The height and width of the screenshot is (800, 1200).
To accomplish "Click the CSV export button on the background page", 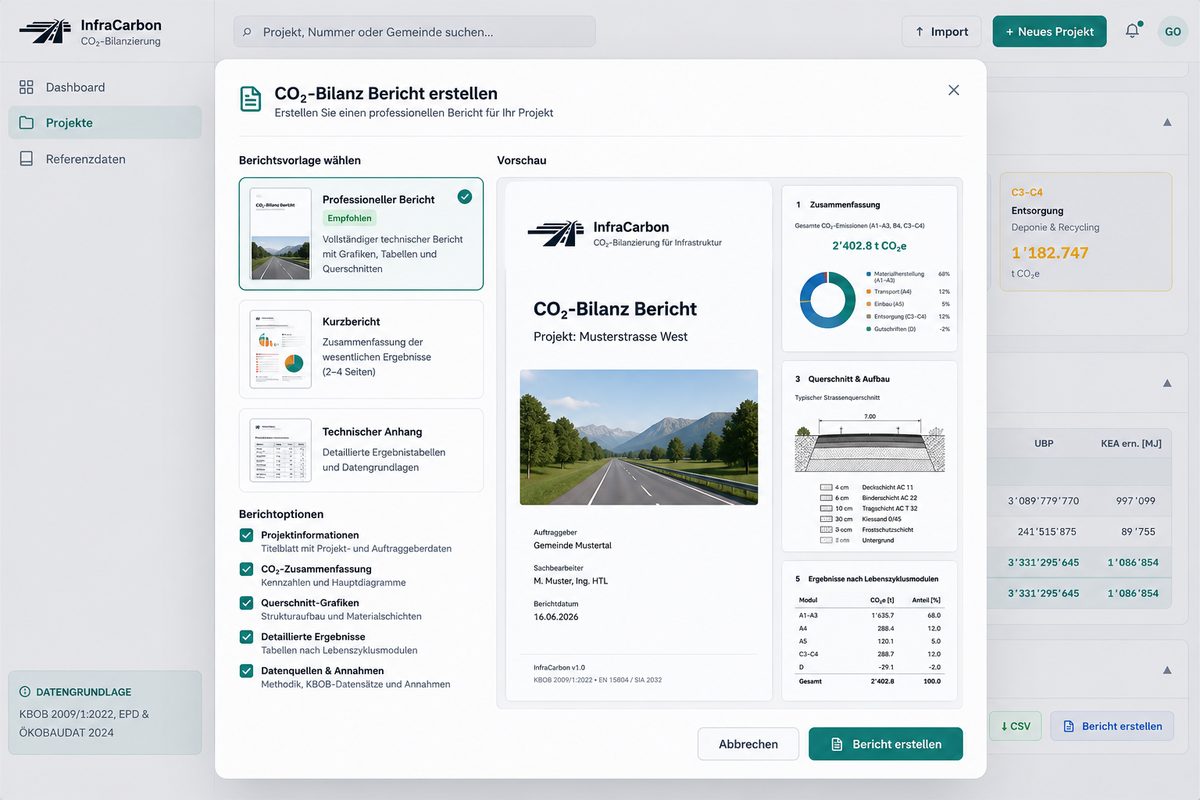I will tap(1015, 726).
